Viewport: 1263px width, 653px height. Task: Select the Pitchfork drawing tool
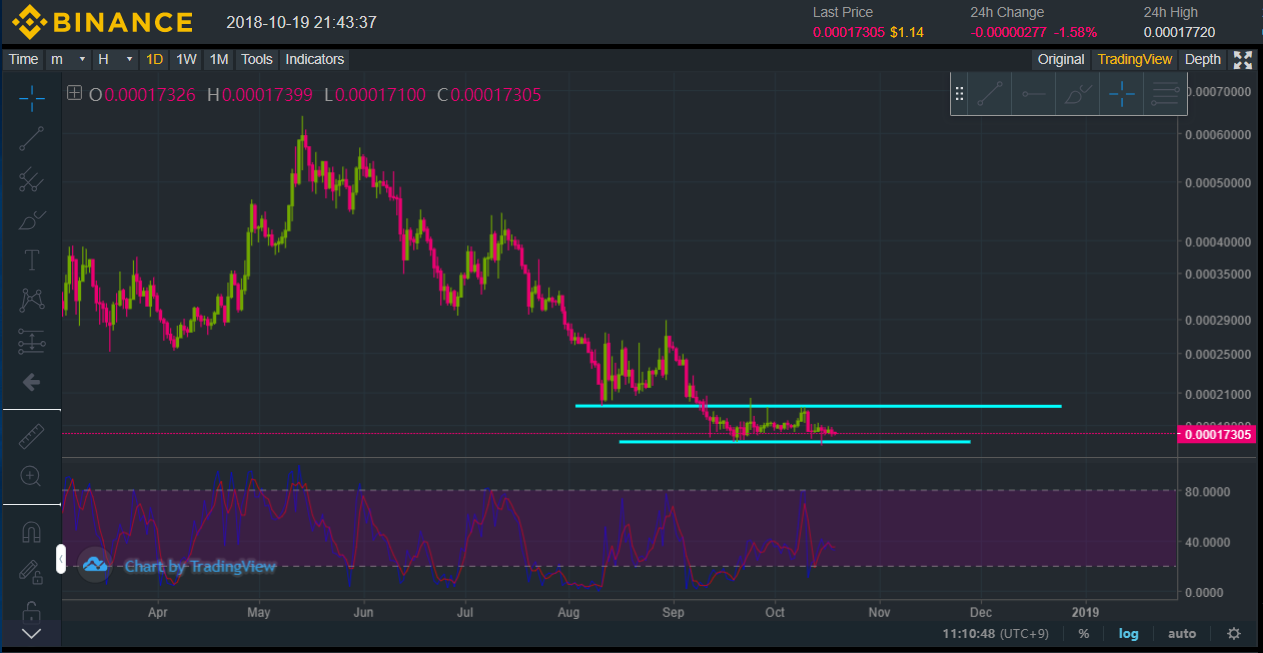coord(32,179)
